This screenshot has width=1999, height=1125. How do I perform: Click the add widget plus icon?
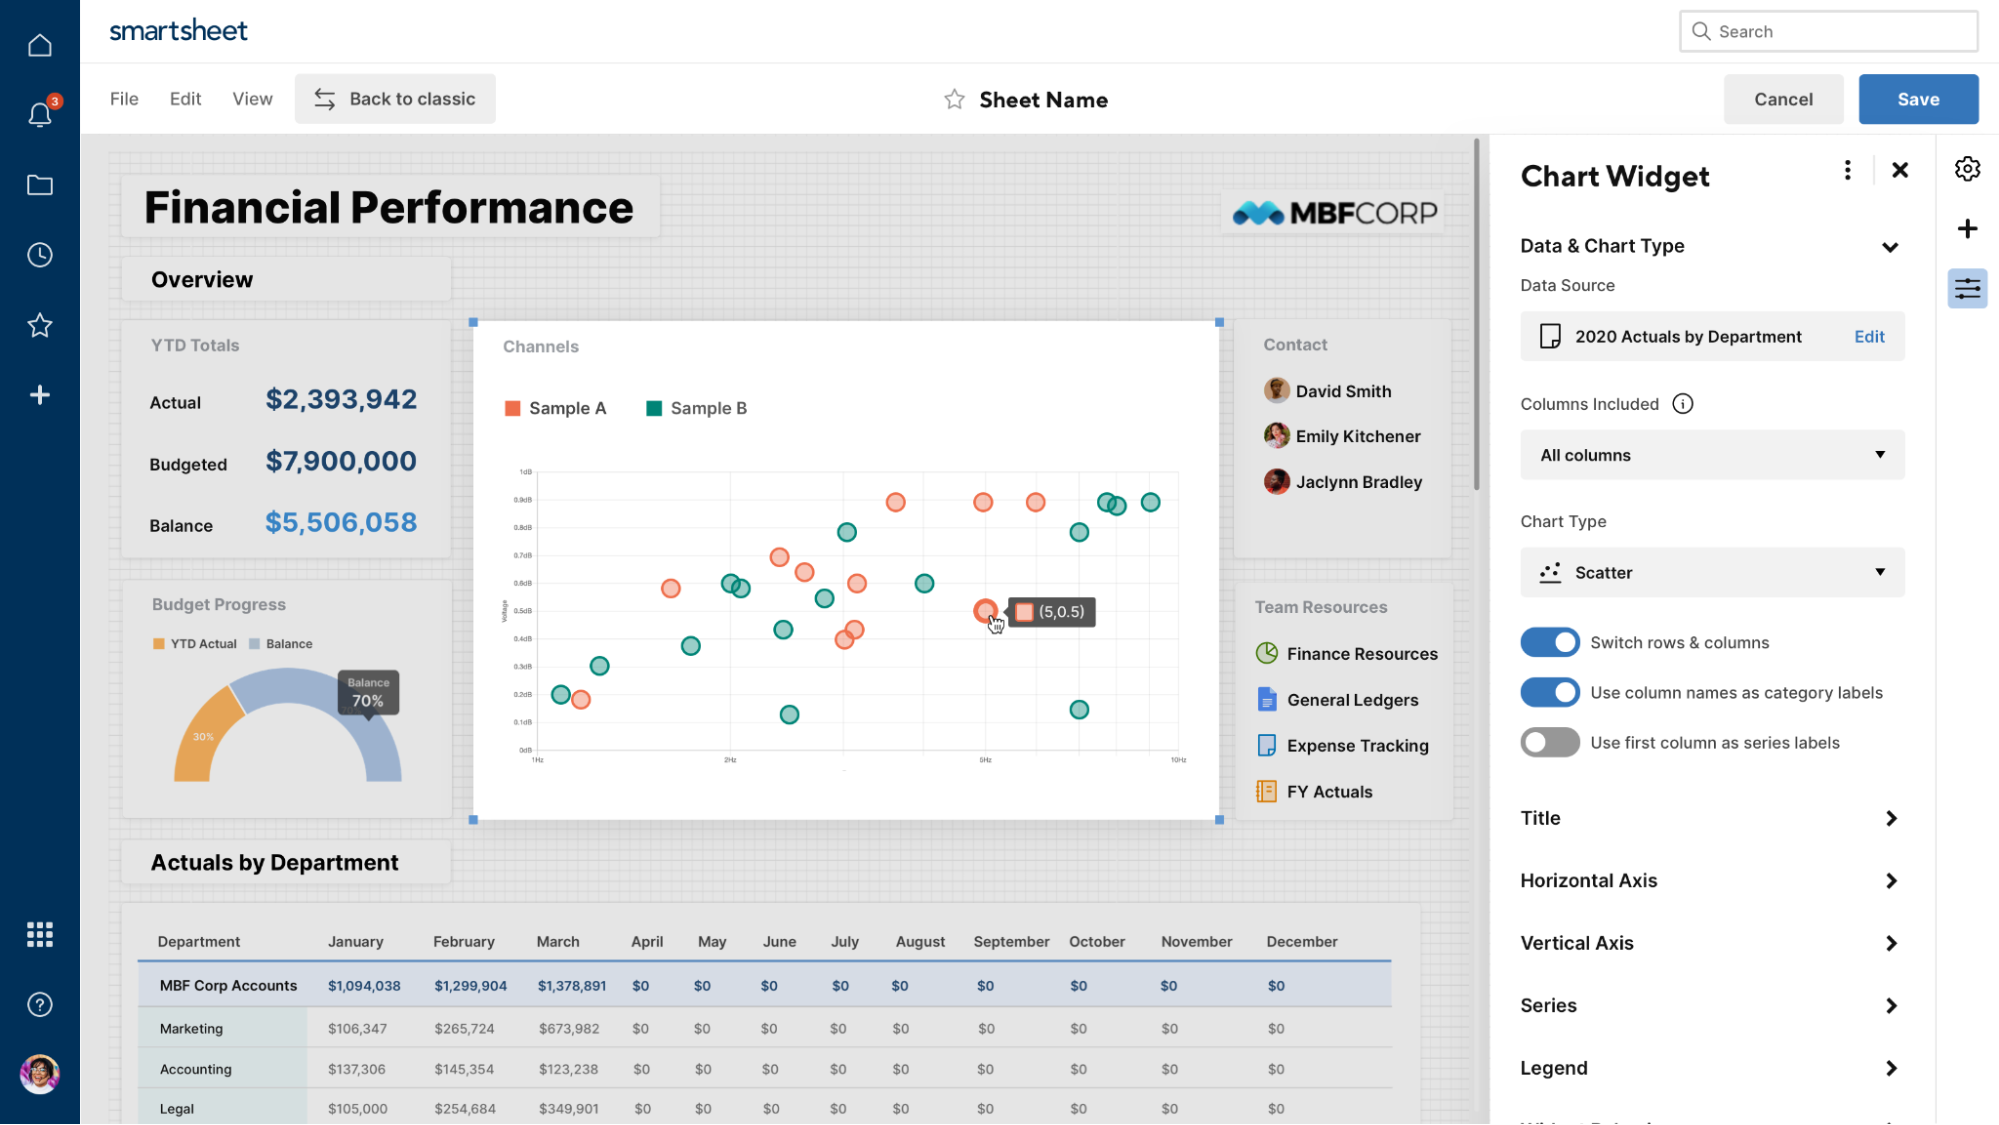1967,229
